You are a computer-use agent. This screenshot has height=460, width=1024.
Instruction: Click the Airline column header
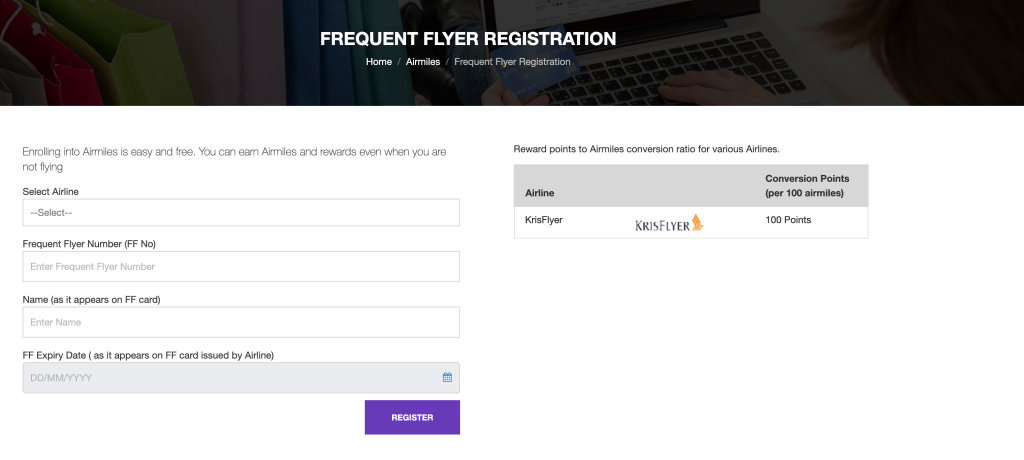pos(540,192)
